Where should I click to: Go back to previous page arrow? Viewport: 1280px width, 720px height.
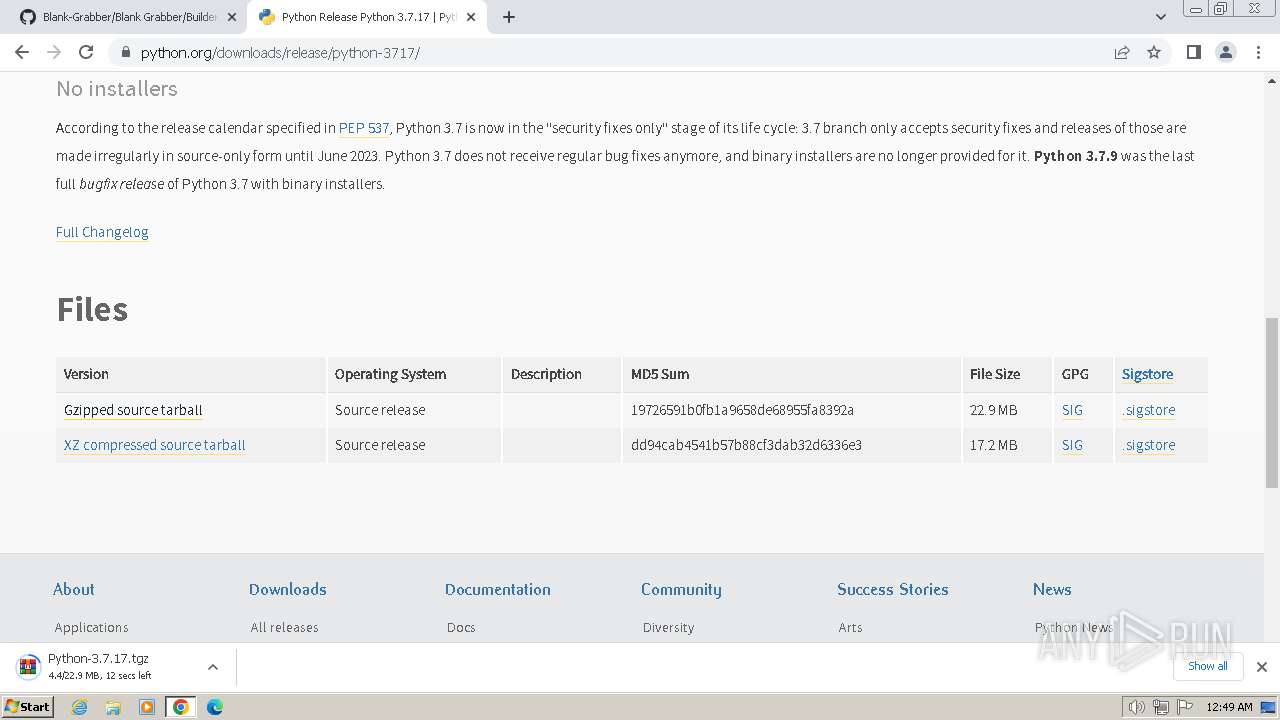(x=22, y=52)
